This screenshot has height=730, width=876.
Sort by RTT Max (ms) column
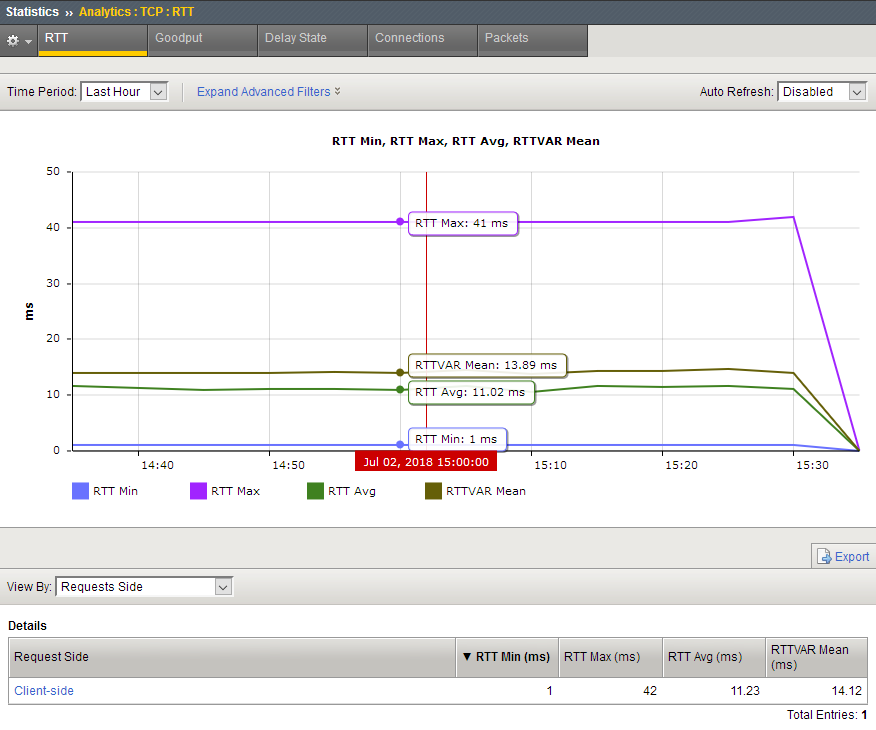tap(601, 657)
